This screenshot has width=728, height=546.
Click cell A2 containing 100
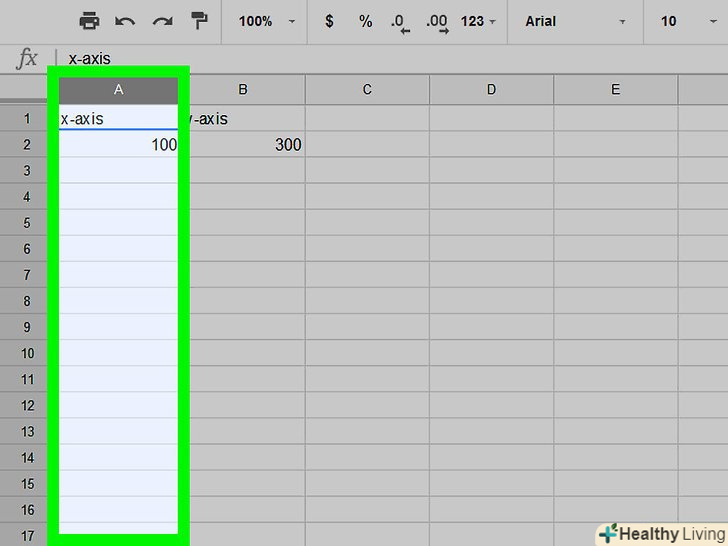[x=118, y=144]
